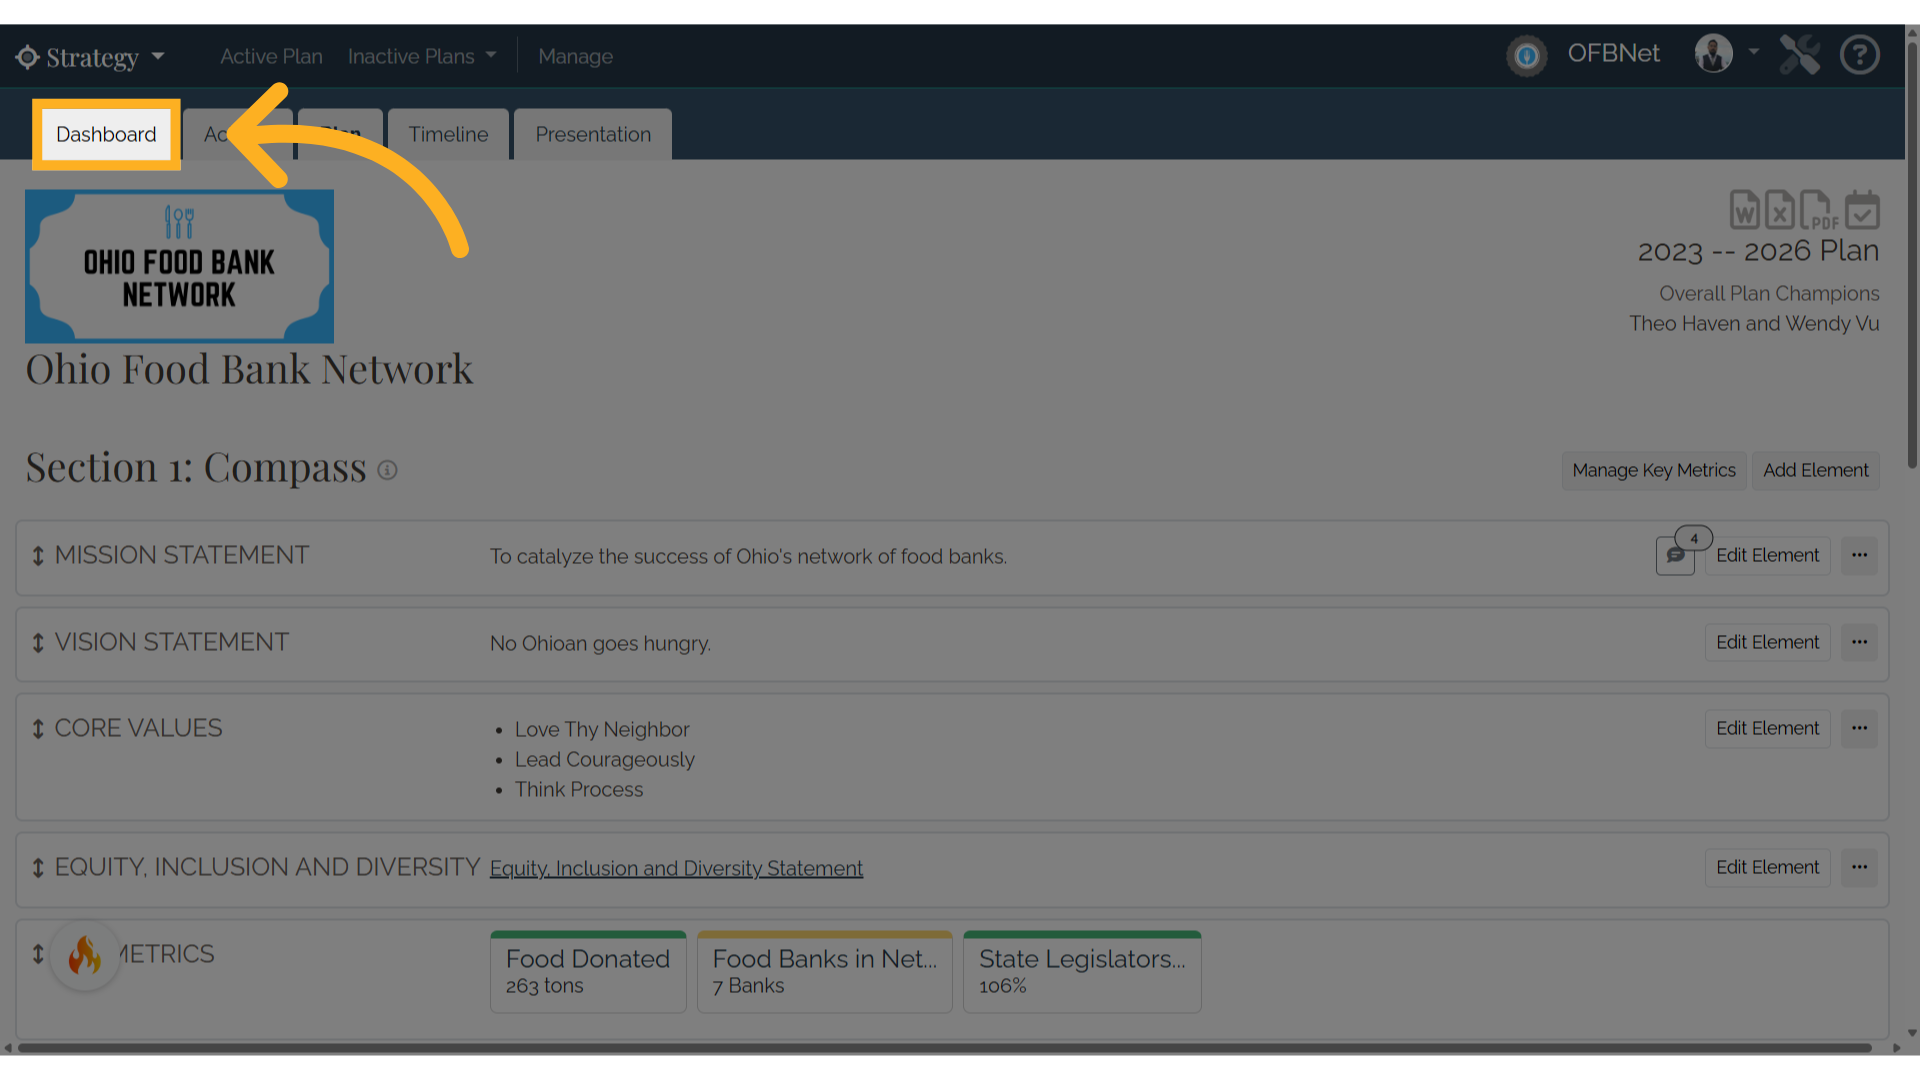Grab the Vision Statement reorder handle
Screen dimensions: 1920x1080
click(38, 643)
